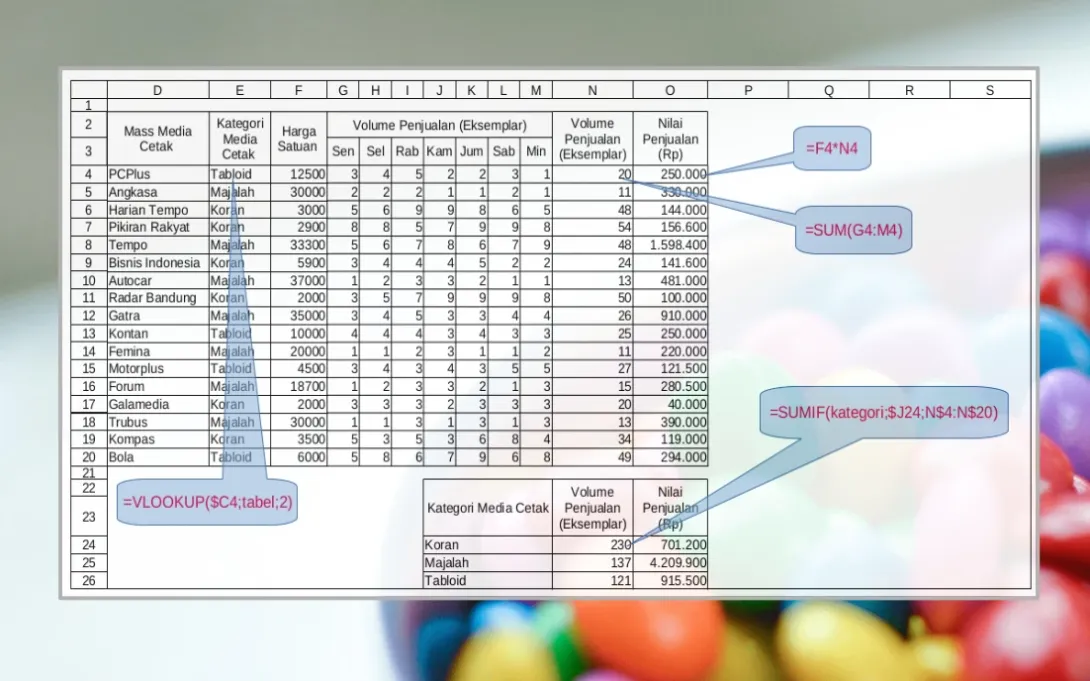The height and width of the screenshot is (681, 1090).
Task: Click the summary value 4.209.900
Action: point(670,563)
